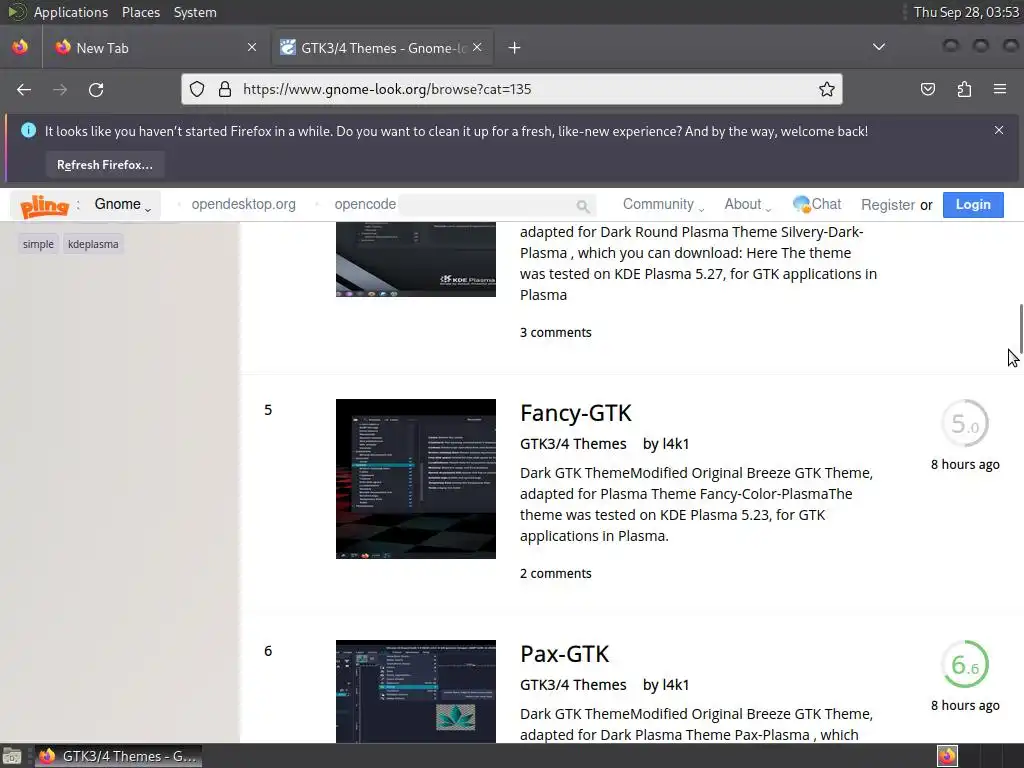Bookmark this page with the star icon
The width and height of the screenshot is (1024, 768).
[827, 89]
